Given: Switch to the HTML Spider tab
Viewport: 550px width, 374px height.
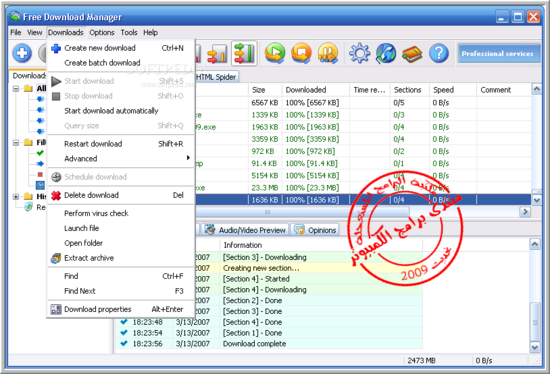Looking at the screenshot, I should pos(216,77).
